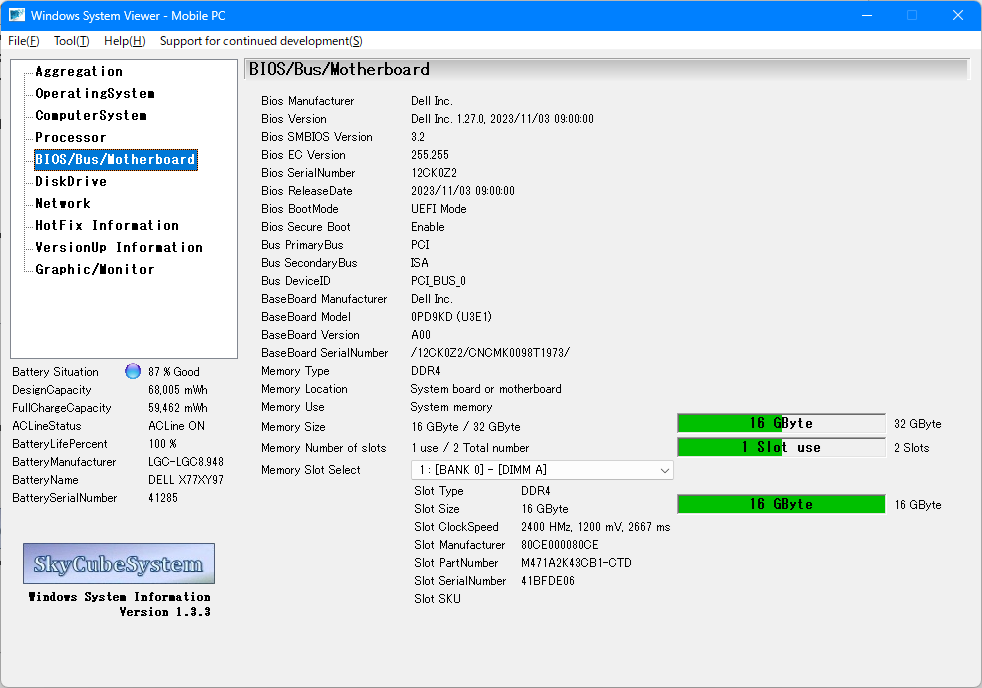
Task: Open Support for continued development menu
Action: (x=261, y=41)
